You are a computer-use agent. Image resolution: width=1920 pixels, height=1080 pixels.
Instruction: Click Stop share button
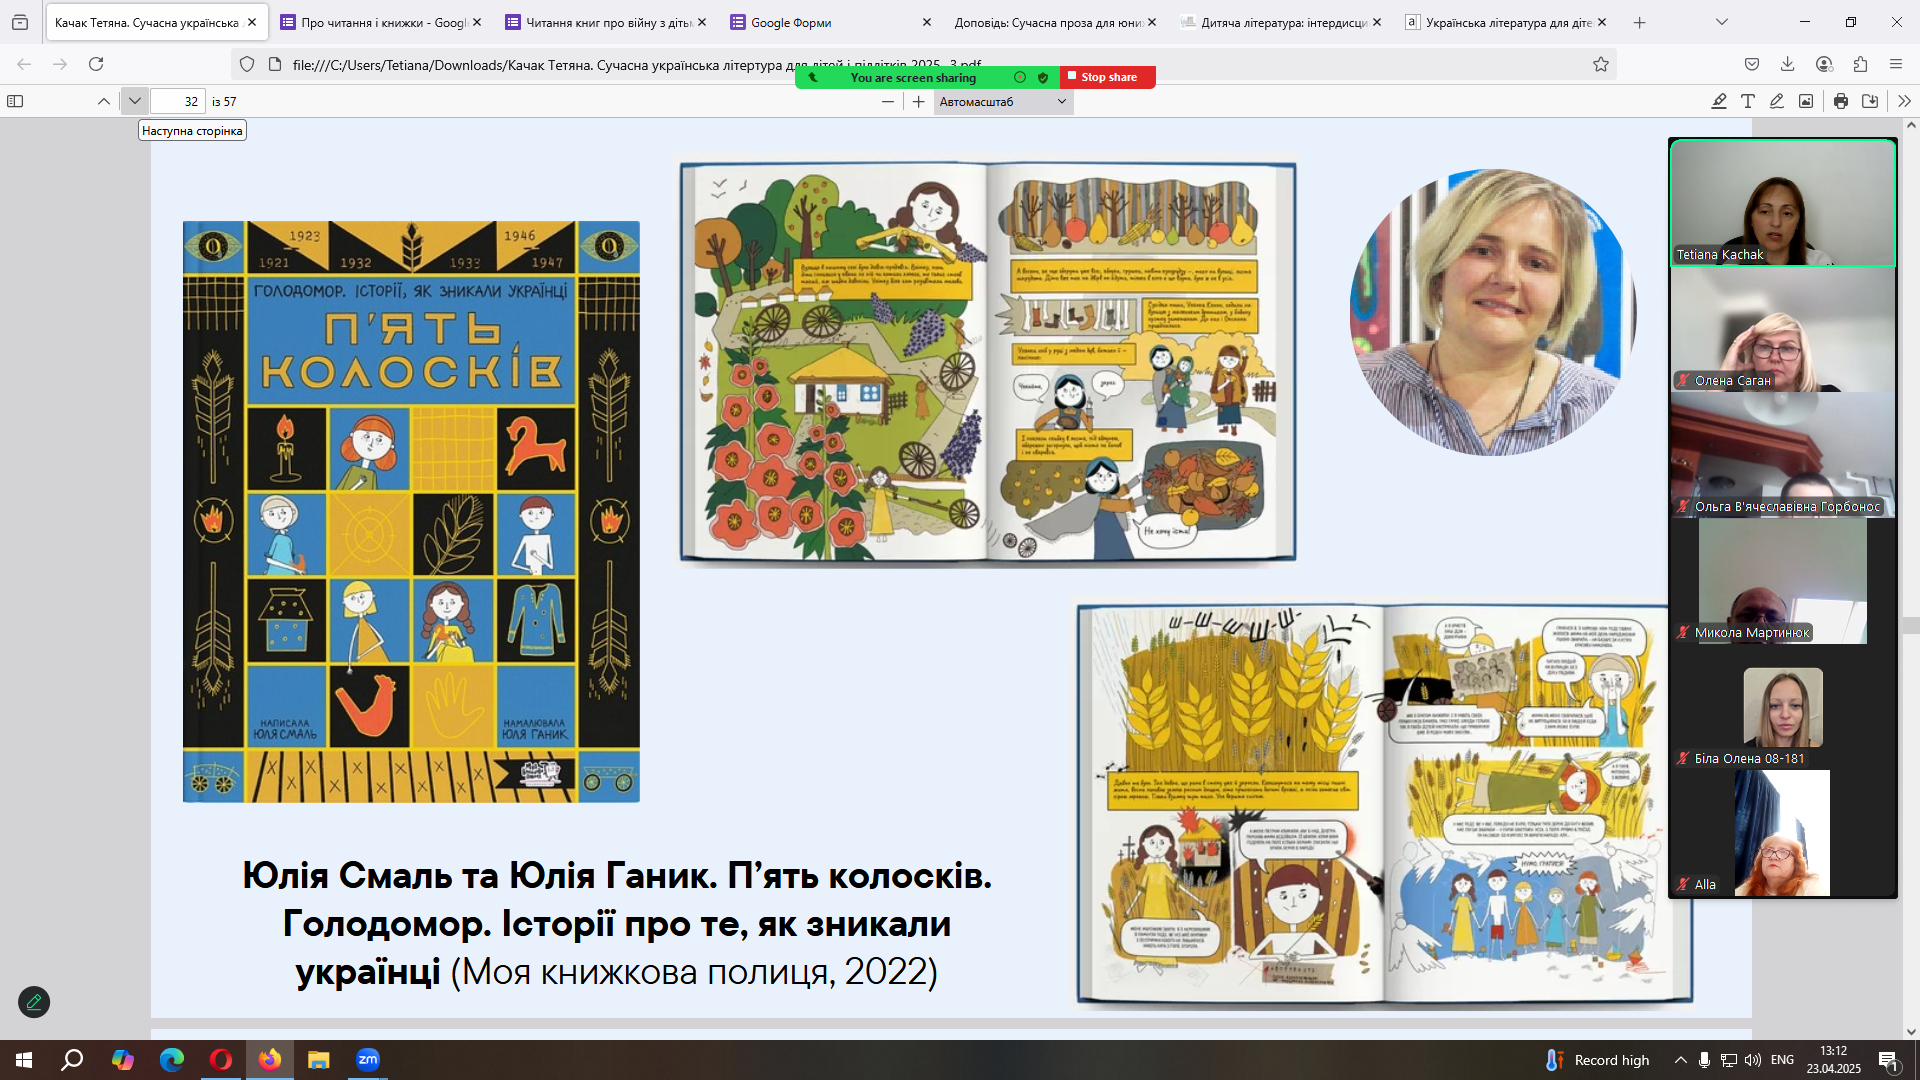click(1108, 77)
